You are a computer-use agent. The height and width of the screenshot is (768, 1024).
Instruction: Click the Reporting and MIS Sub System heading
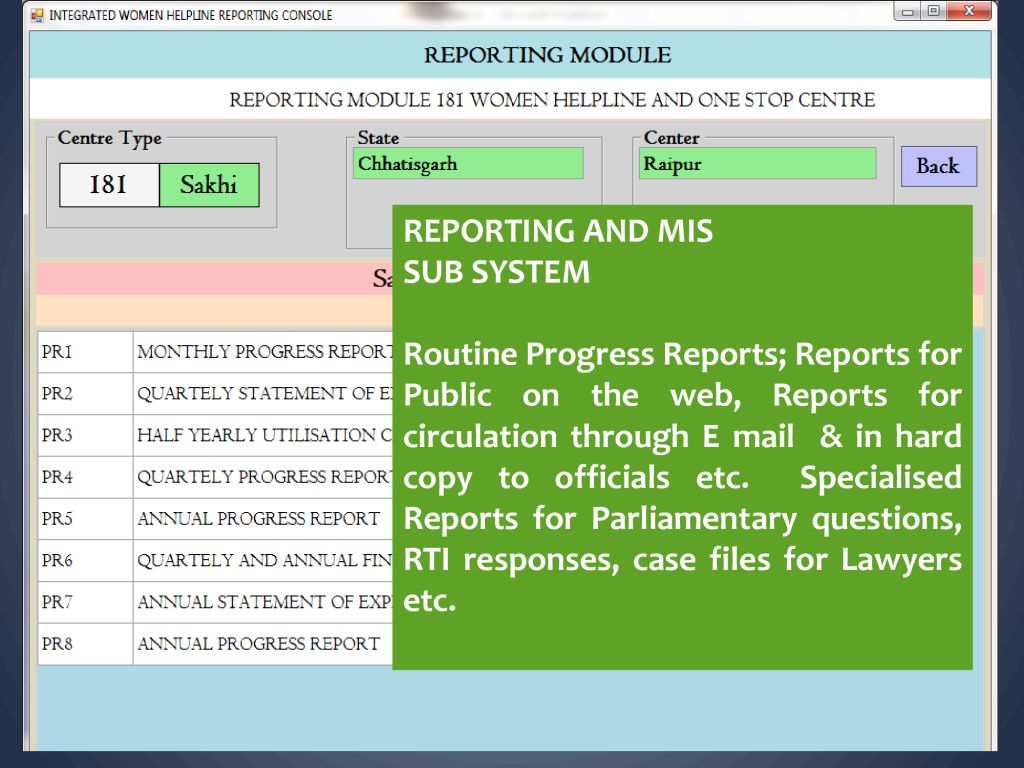[557, 251]
